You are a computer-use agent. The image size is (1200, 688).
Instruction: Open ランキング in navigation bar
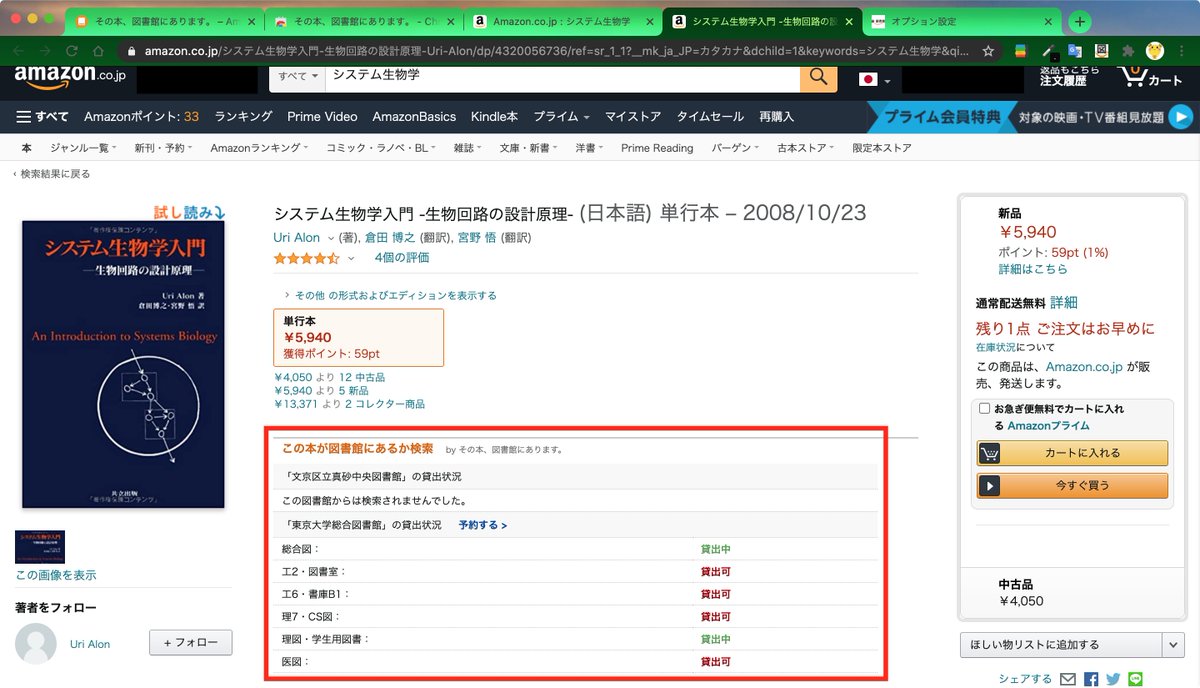(243, 117)
